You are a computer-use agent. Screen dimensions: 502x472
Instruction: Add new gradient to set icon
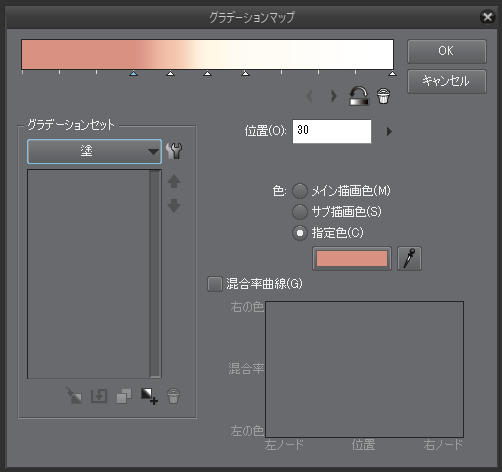click(x=149, y=396)
